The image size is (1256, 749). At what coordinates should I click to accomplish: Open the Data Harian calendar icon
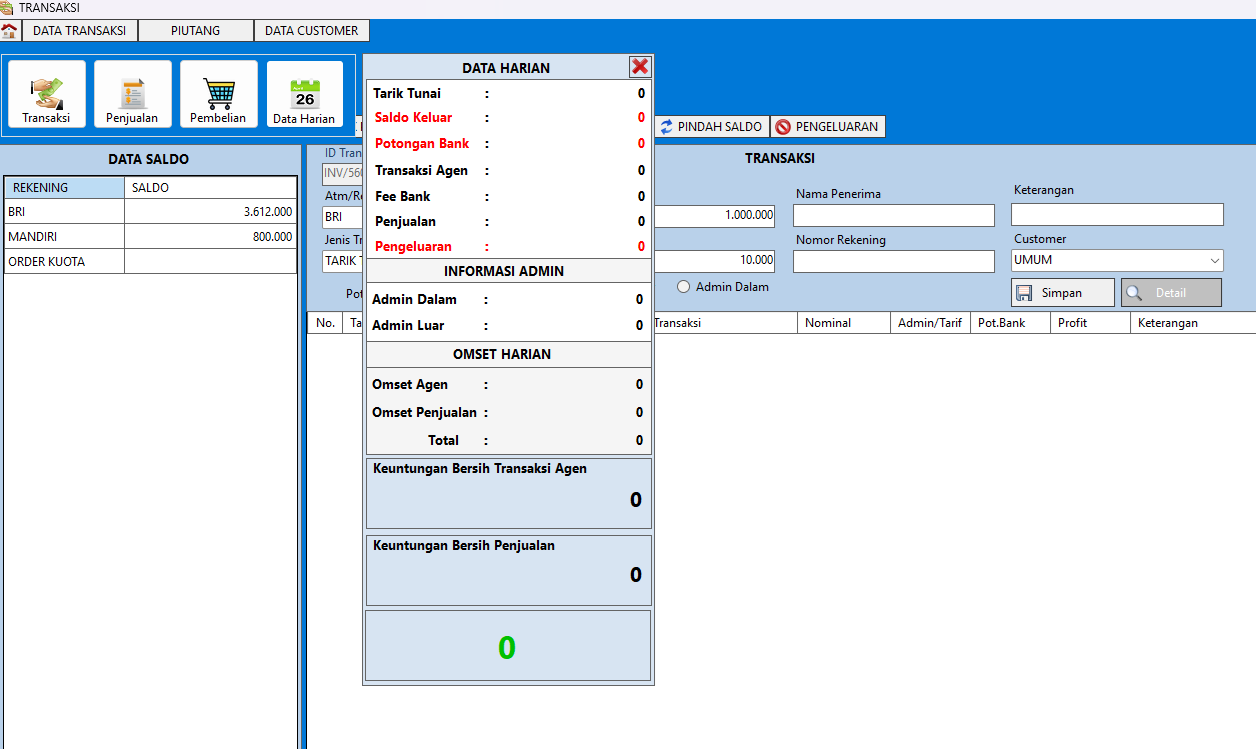(304, 95)
